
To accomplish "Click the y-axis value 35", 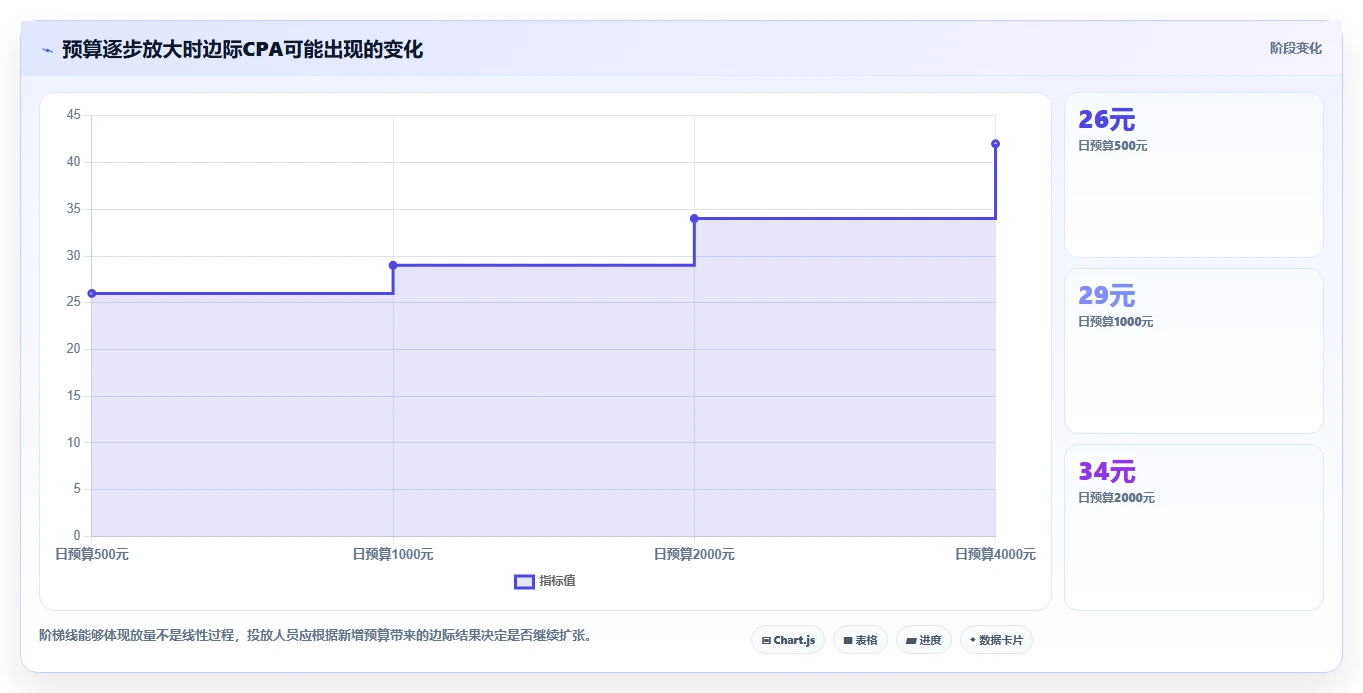I will 73,209.
